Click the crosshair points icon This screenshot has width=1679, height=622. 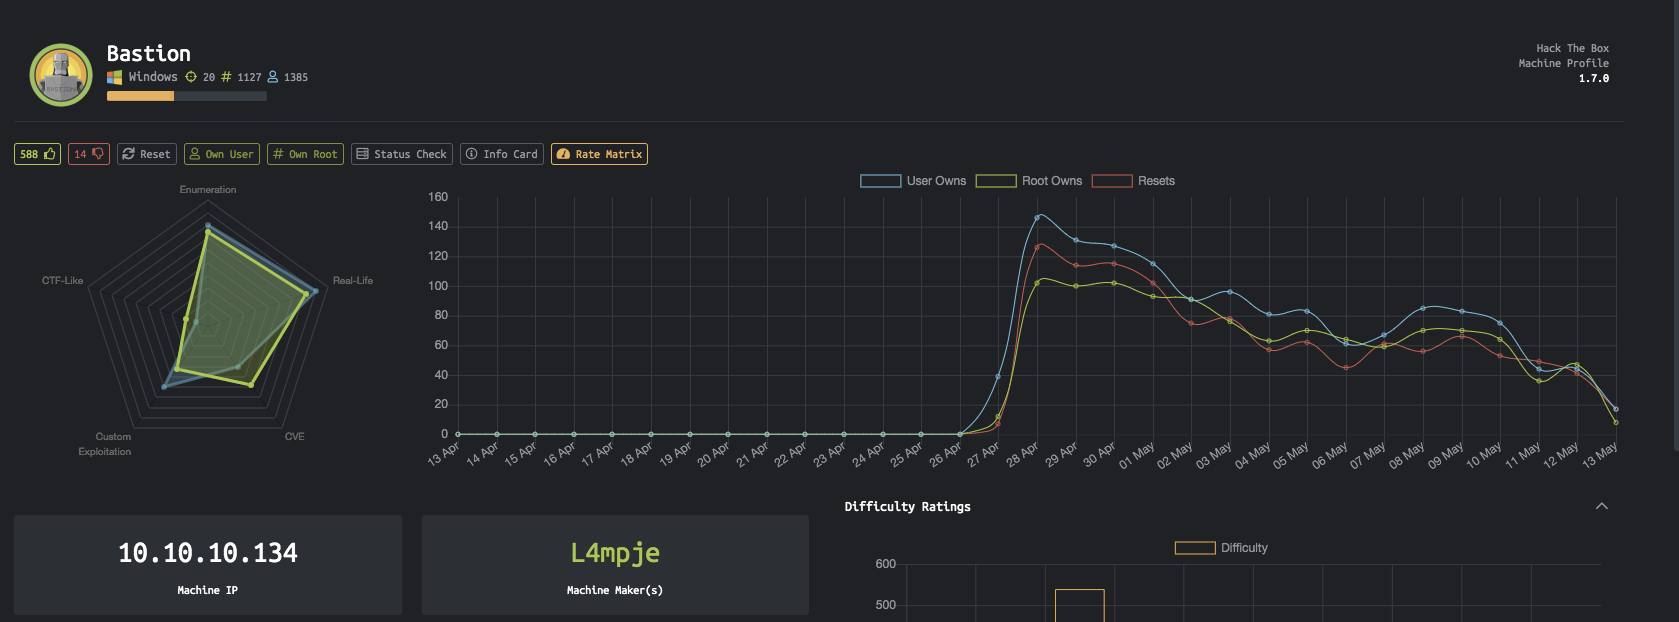(x=191, y=77)
